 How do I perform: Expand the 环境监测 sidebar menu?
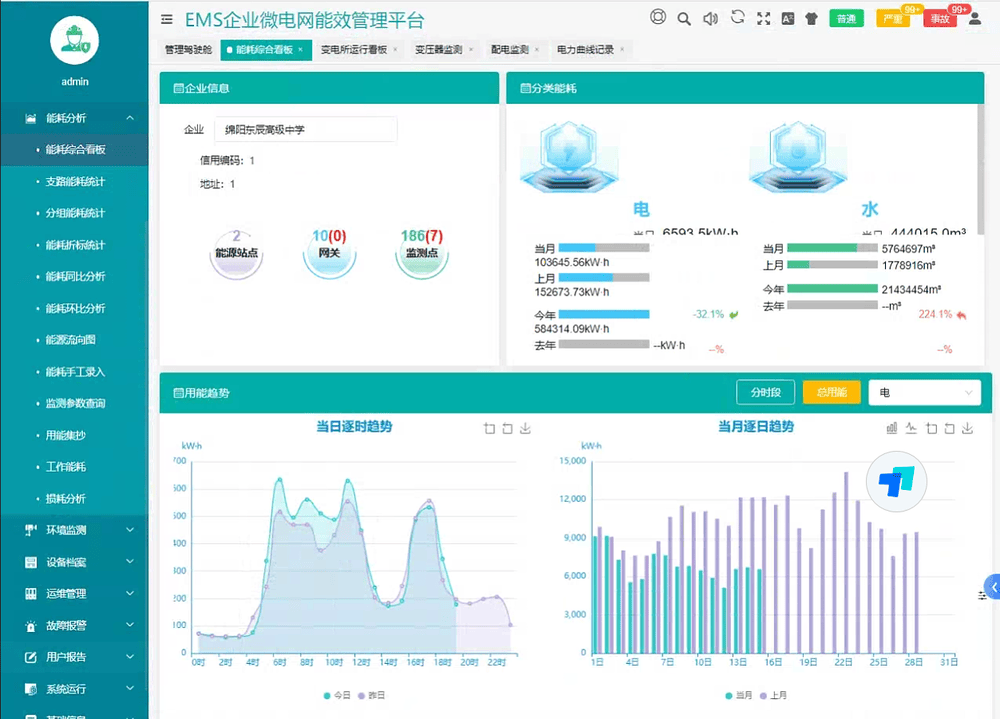pos(75,530)
